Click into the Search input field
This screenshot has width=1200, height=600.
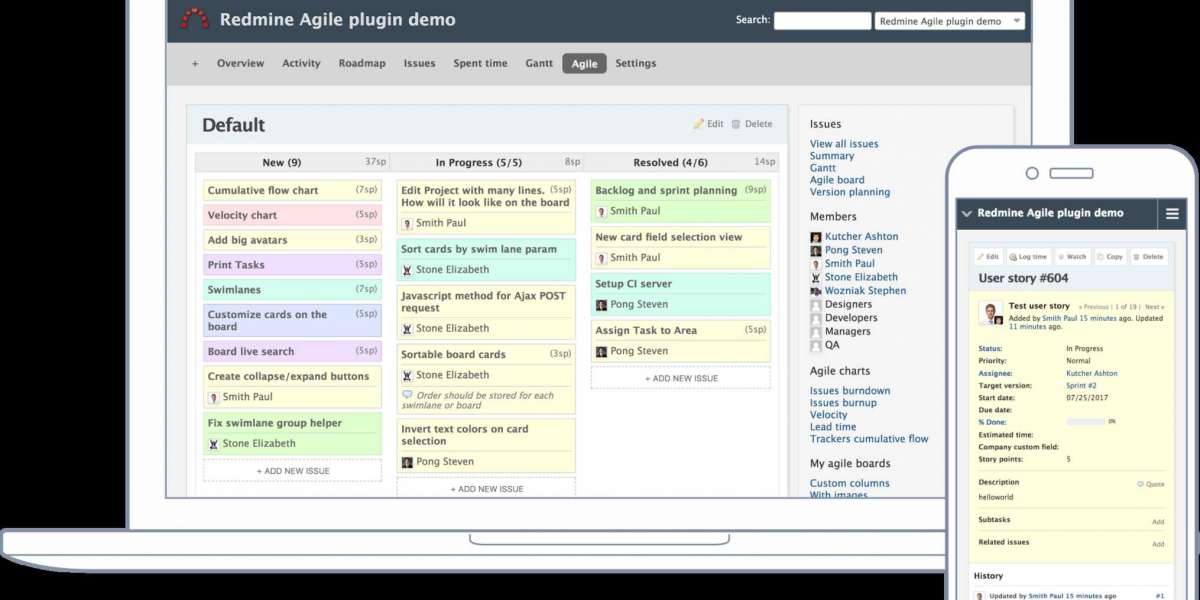tap(822, 20)
